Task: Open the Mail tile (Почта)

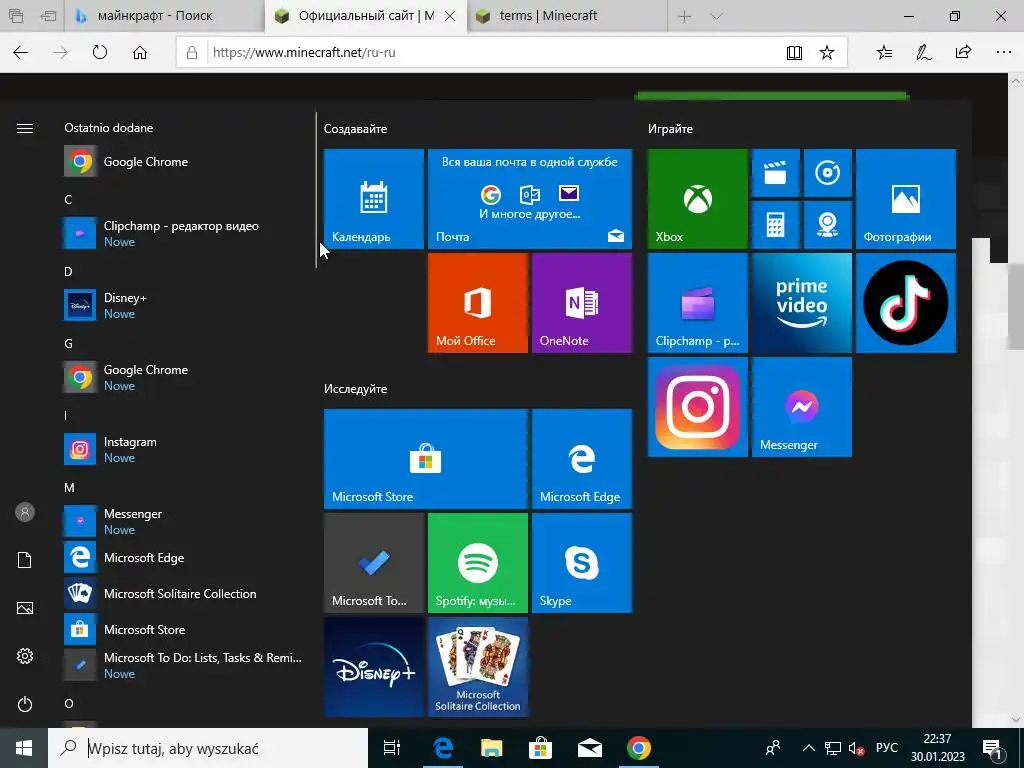Action: (x=530, y=199)
